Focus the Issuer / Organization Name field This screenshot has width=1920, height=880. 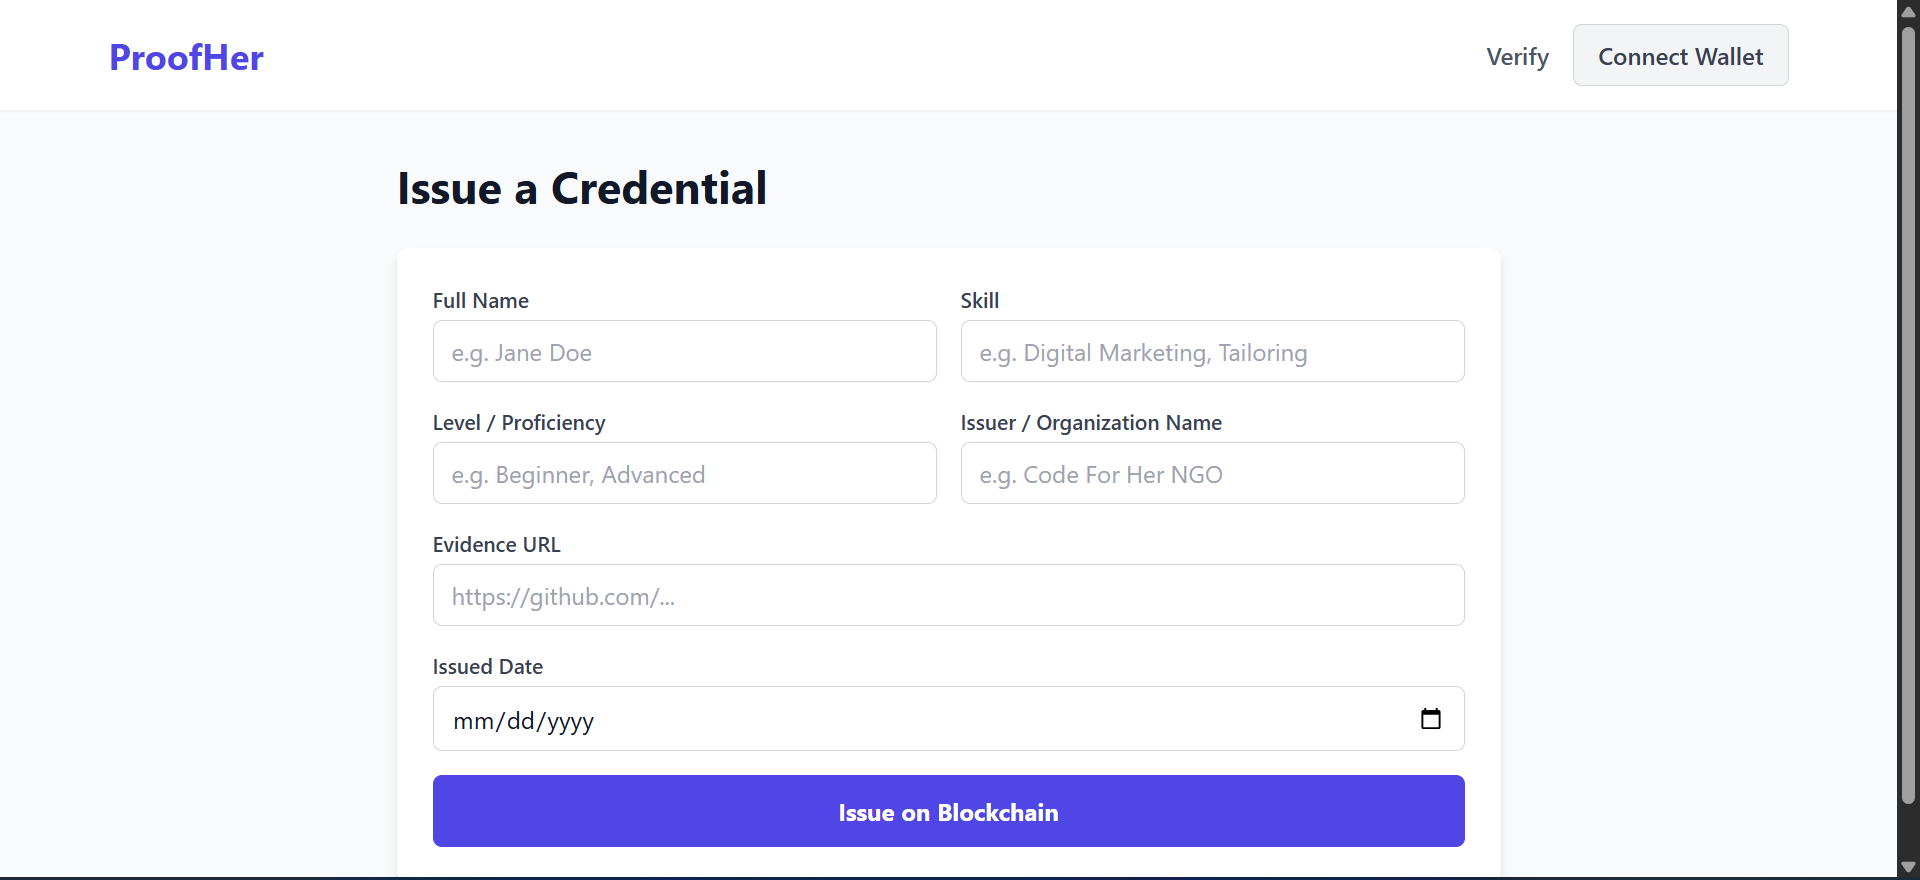point(1212,473)
